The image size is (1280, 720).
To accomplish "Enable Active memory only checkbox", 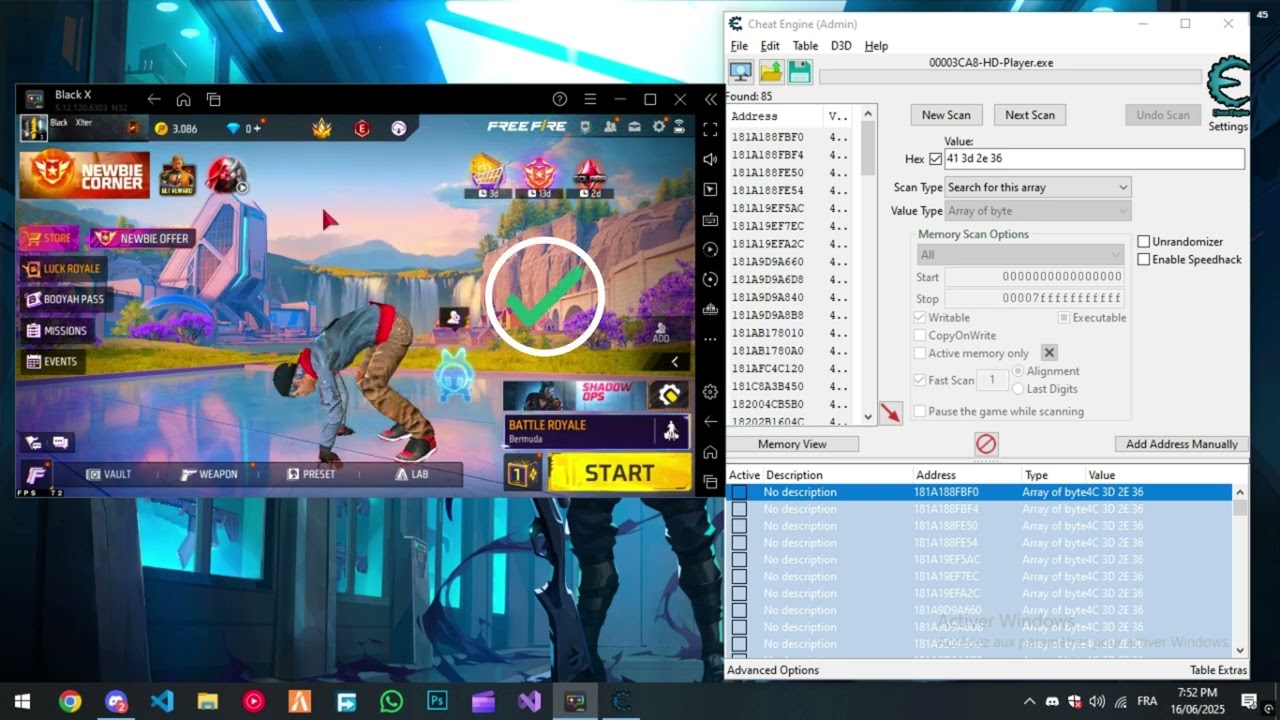I will [x=920, y=354].
